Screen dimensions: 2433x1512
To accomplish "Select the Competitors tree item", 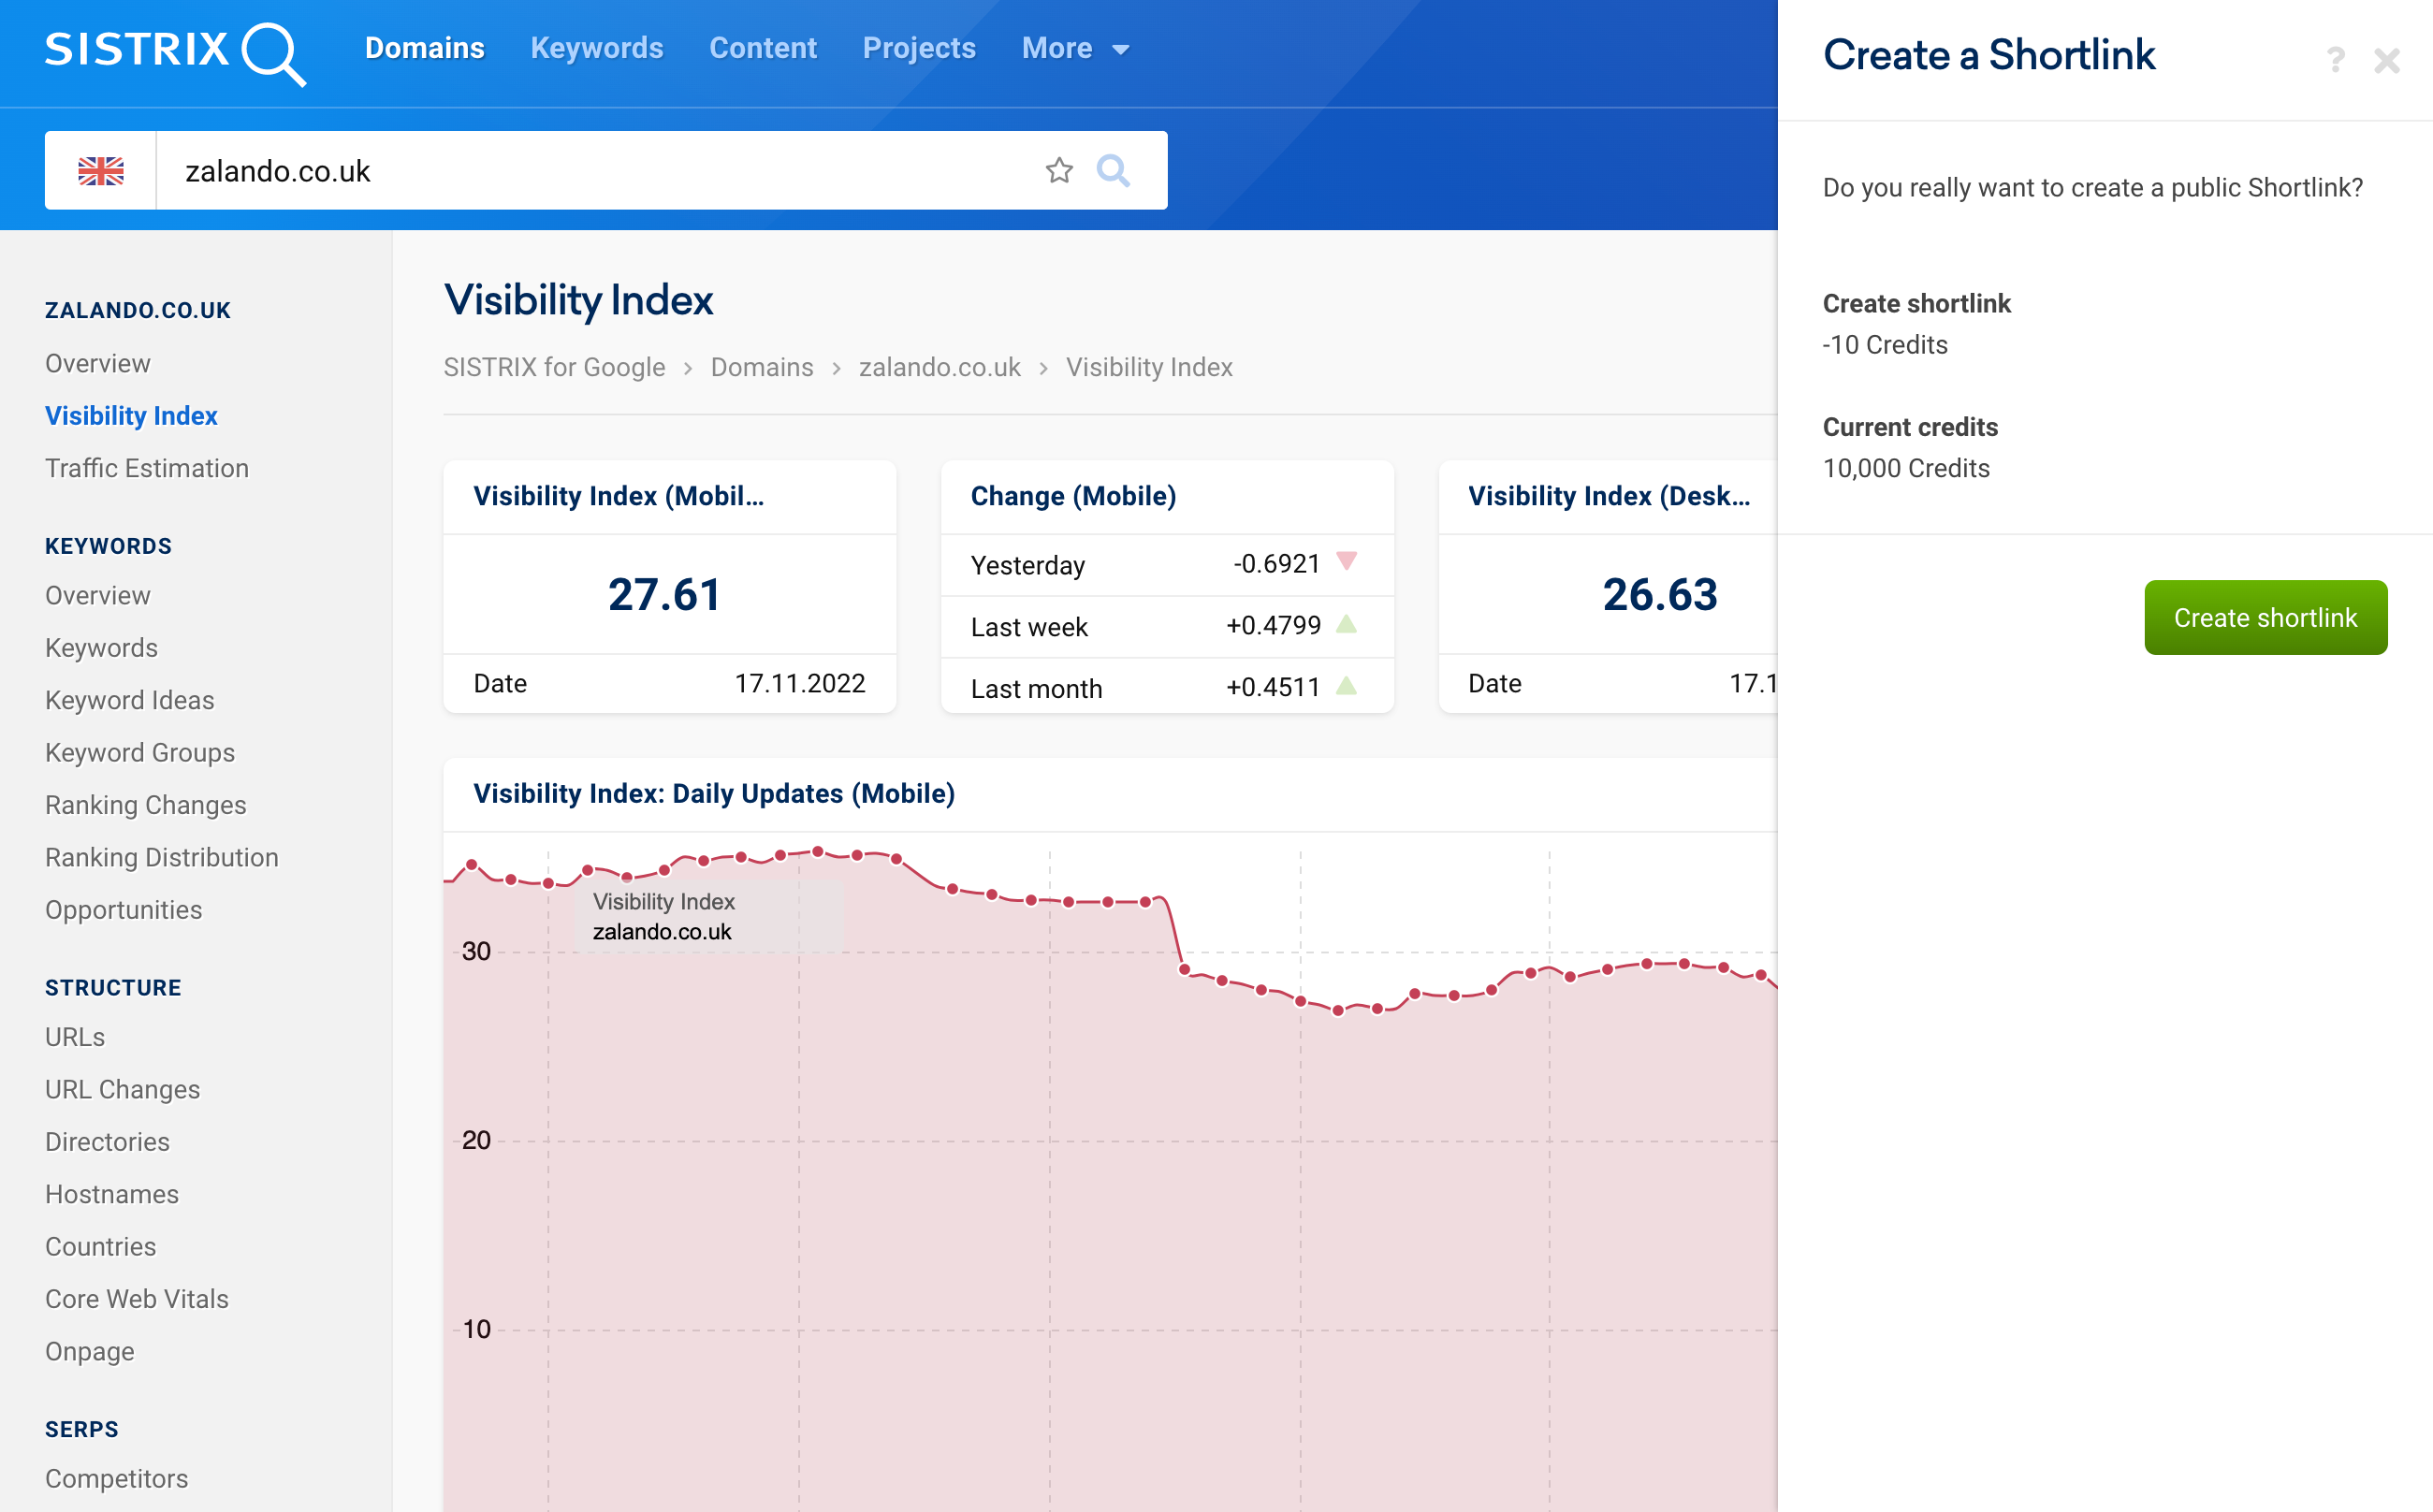I will (119, 1479).
